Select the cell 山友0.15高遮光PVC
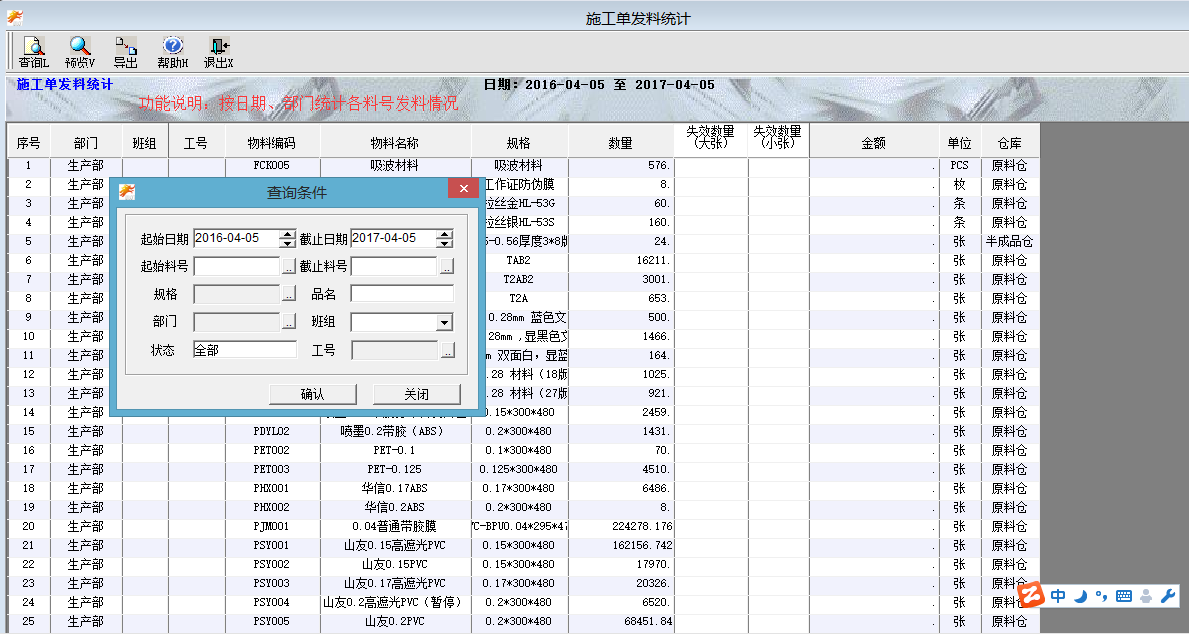 [x=395, y=545]
